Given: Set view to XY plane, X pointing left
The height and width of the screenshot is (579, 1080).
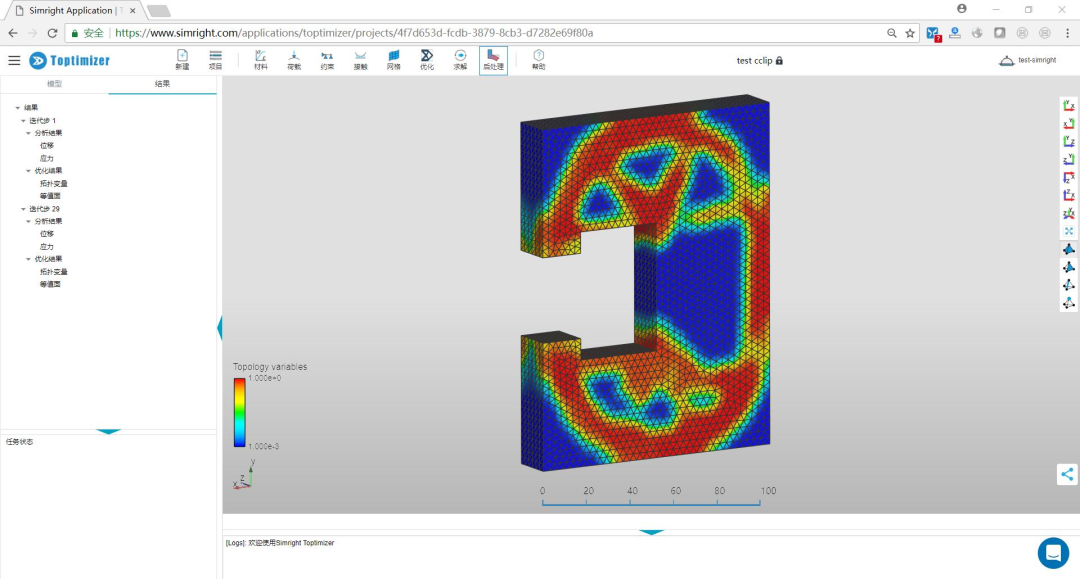Looking at the screenshot, I should point(1068,123).
